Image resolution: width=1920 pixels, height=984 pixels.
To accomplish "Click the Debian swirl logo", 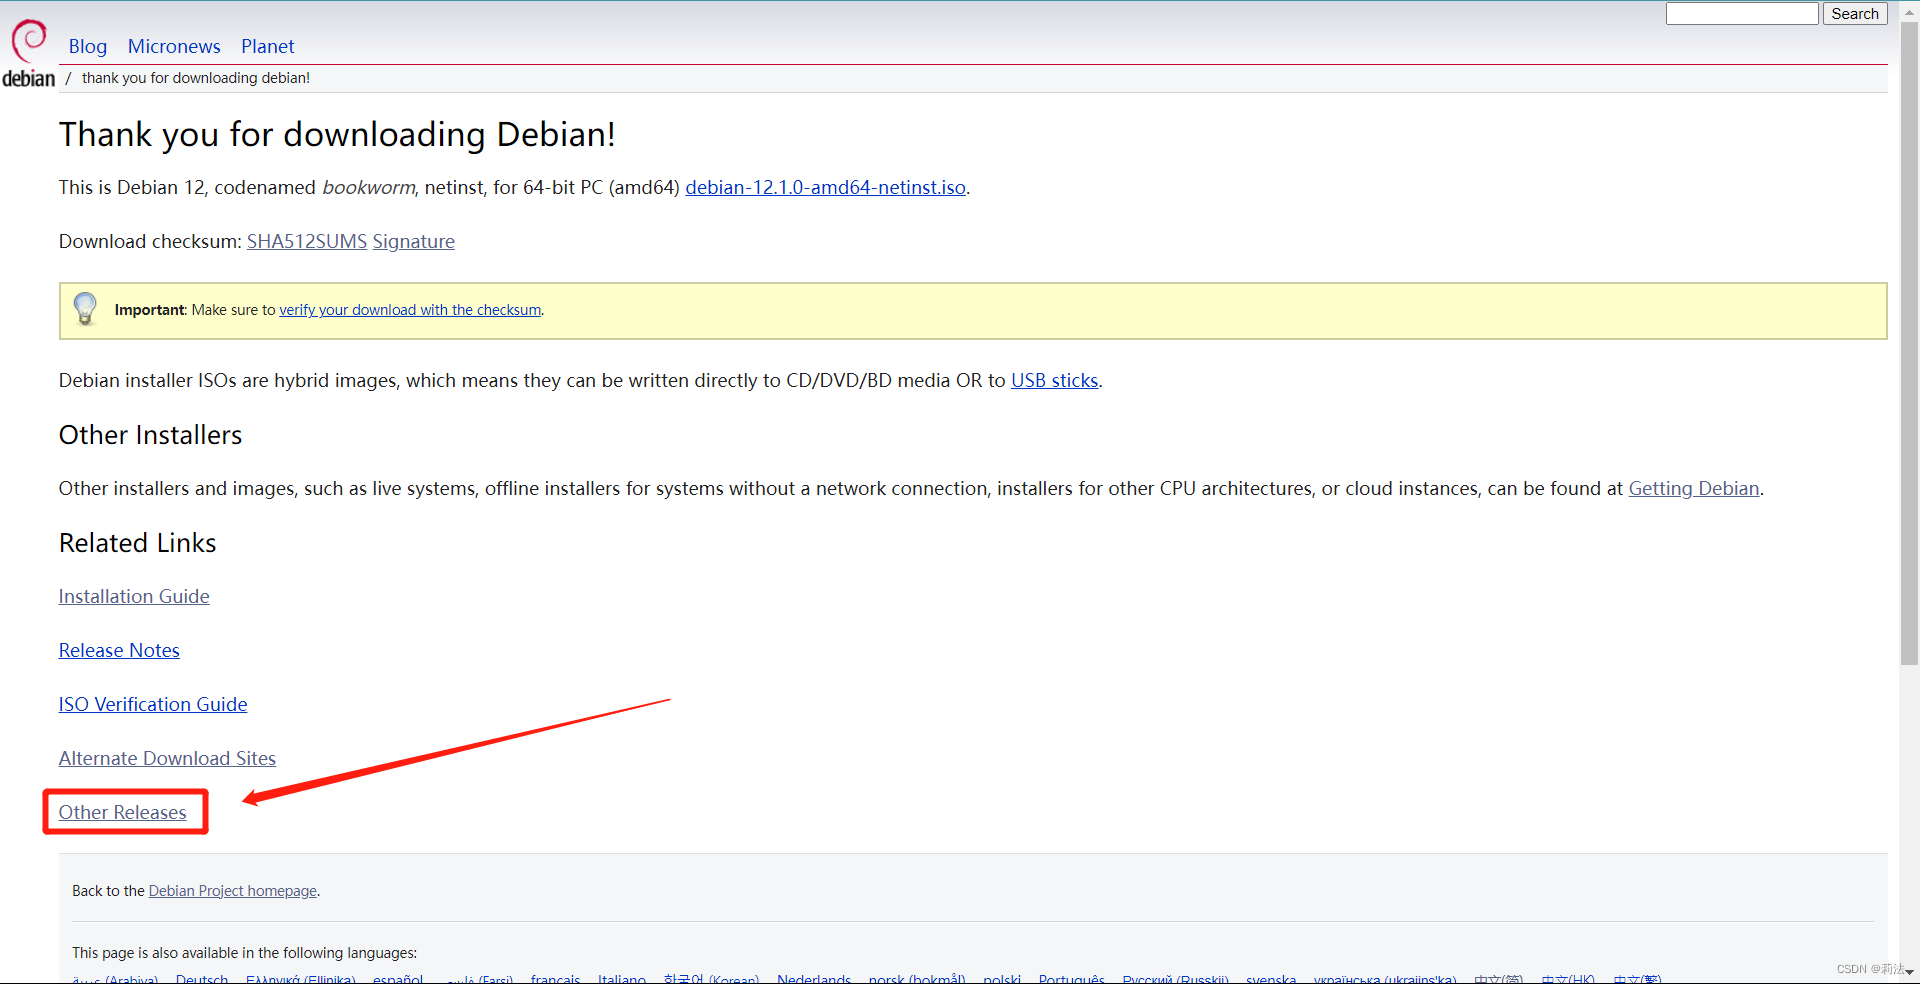I will point(29,53).
